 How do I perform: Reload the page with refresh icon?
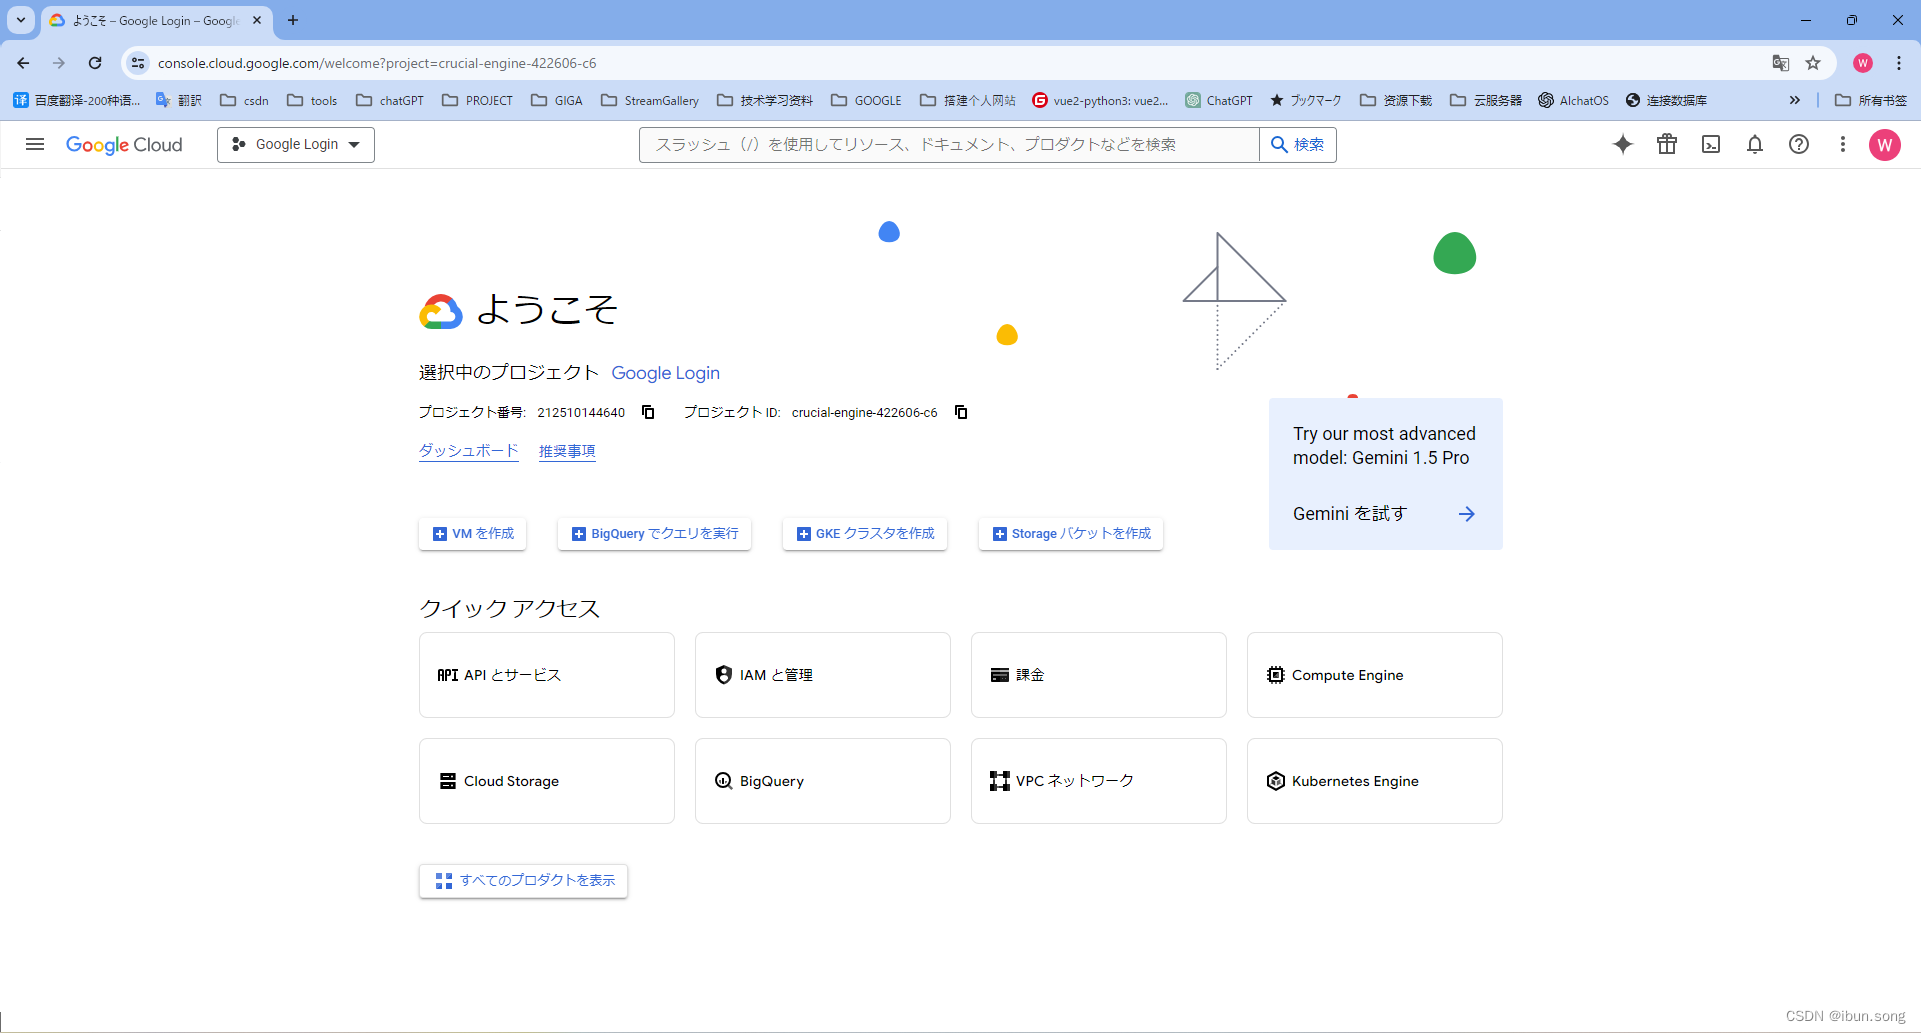pyautogui.click(x=95, y=63)
